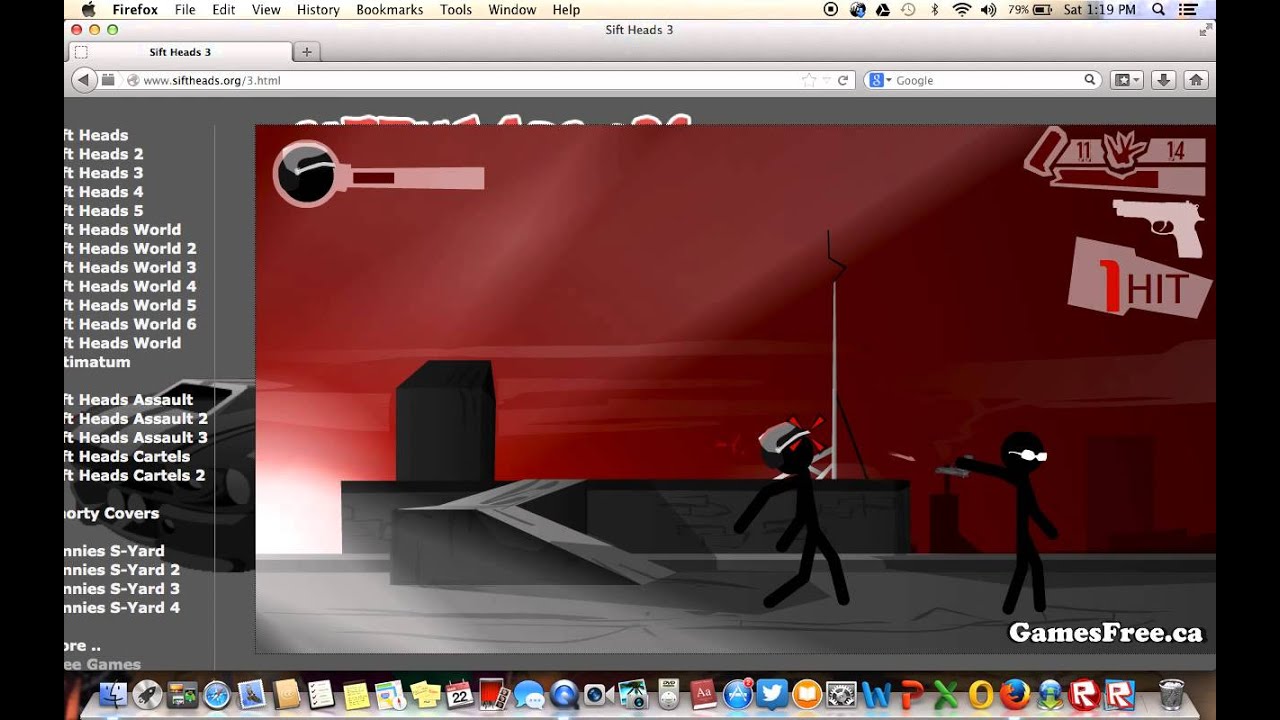This screenshot has width=1280, height=720.
Task: Open Vinnies S-Yard 4 link
Action: (122, 608)
